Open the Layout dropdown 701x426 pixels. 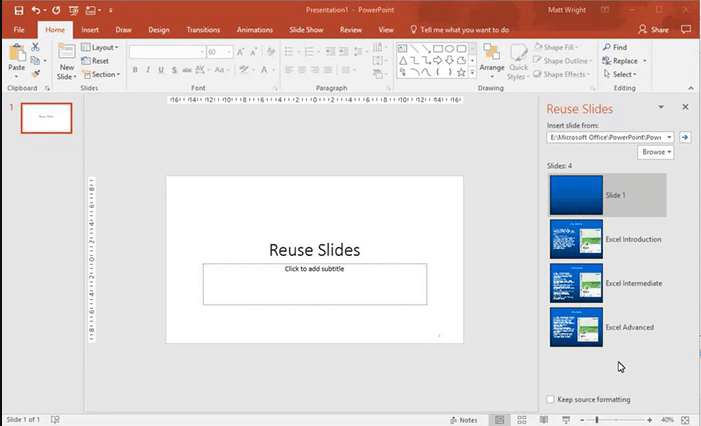pyautogui.click(x=101, y=47)
